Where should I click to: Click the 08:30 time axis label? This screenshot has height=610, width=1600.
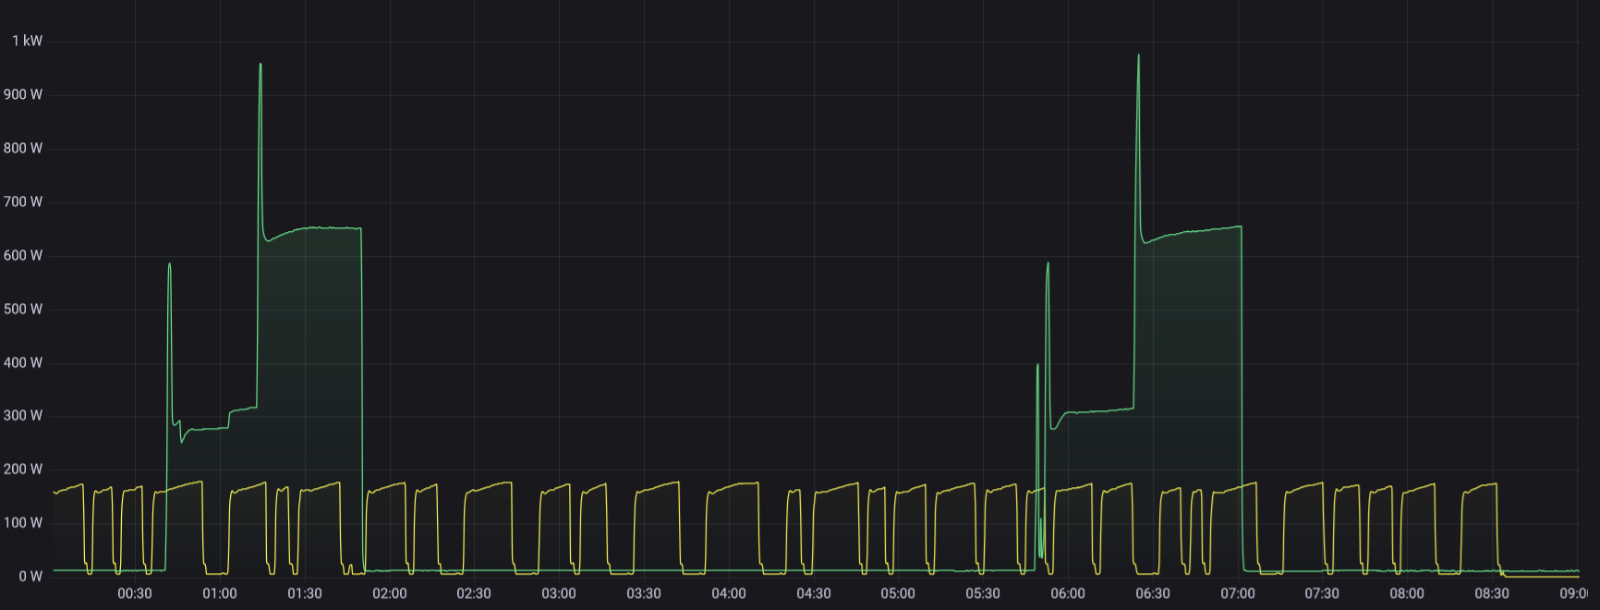point(1492,594)
